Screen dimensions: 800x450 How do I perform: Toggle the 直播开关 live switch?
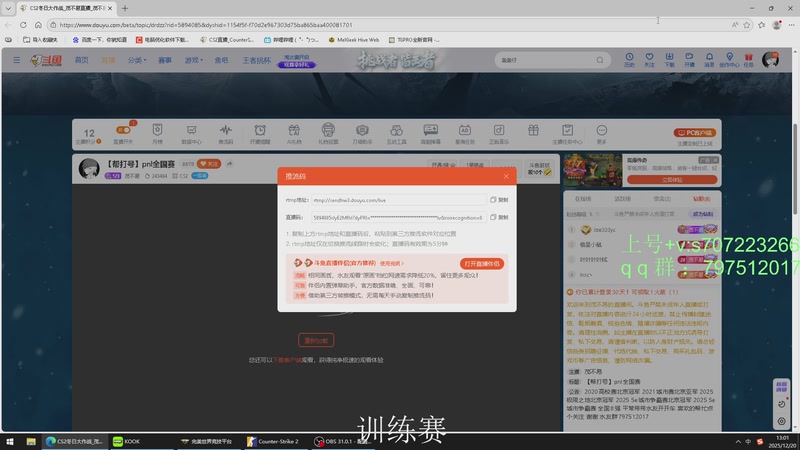tap(123, 134)
